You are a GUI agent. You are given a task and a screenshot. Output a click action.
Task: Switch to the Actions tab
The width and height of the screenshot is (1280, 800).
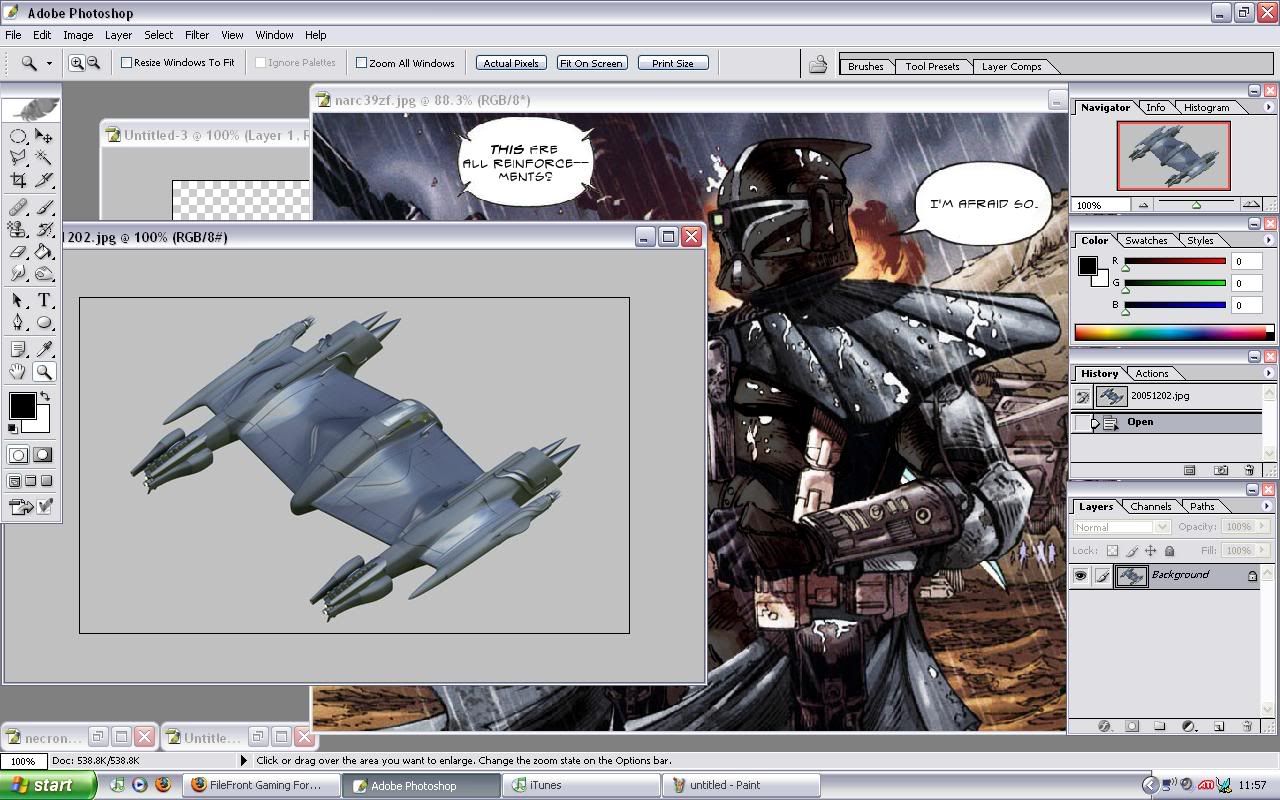point(1151,373)
